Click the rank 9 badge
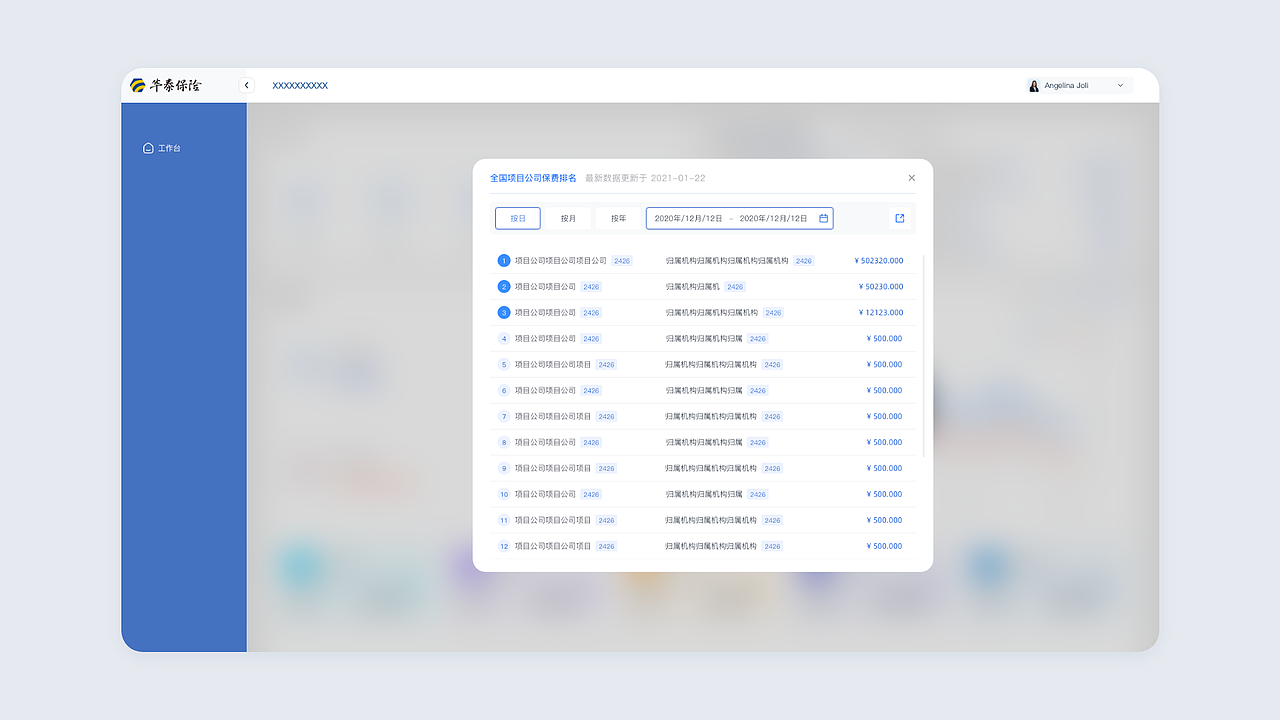 pos(504,468)
